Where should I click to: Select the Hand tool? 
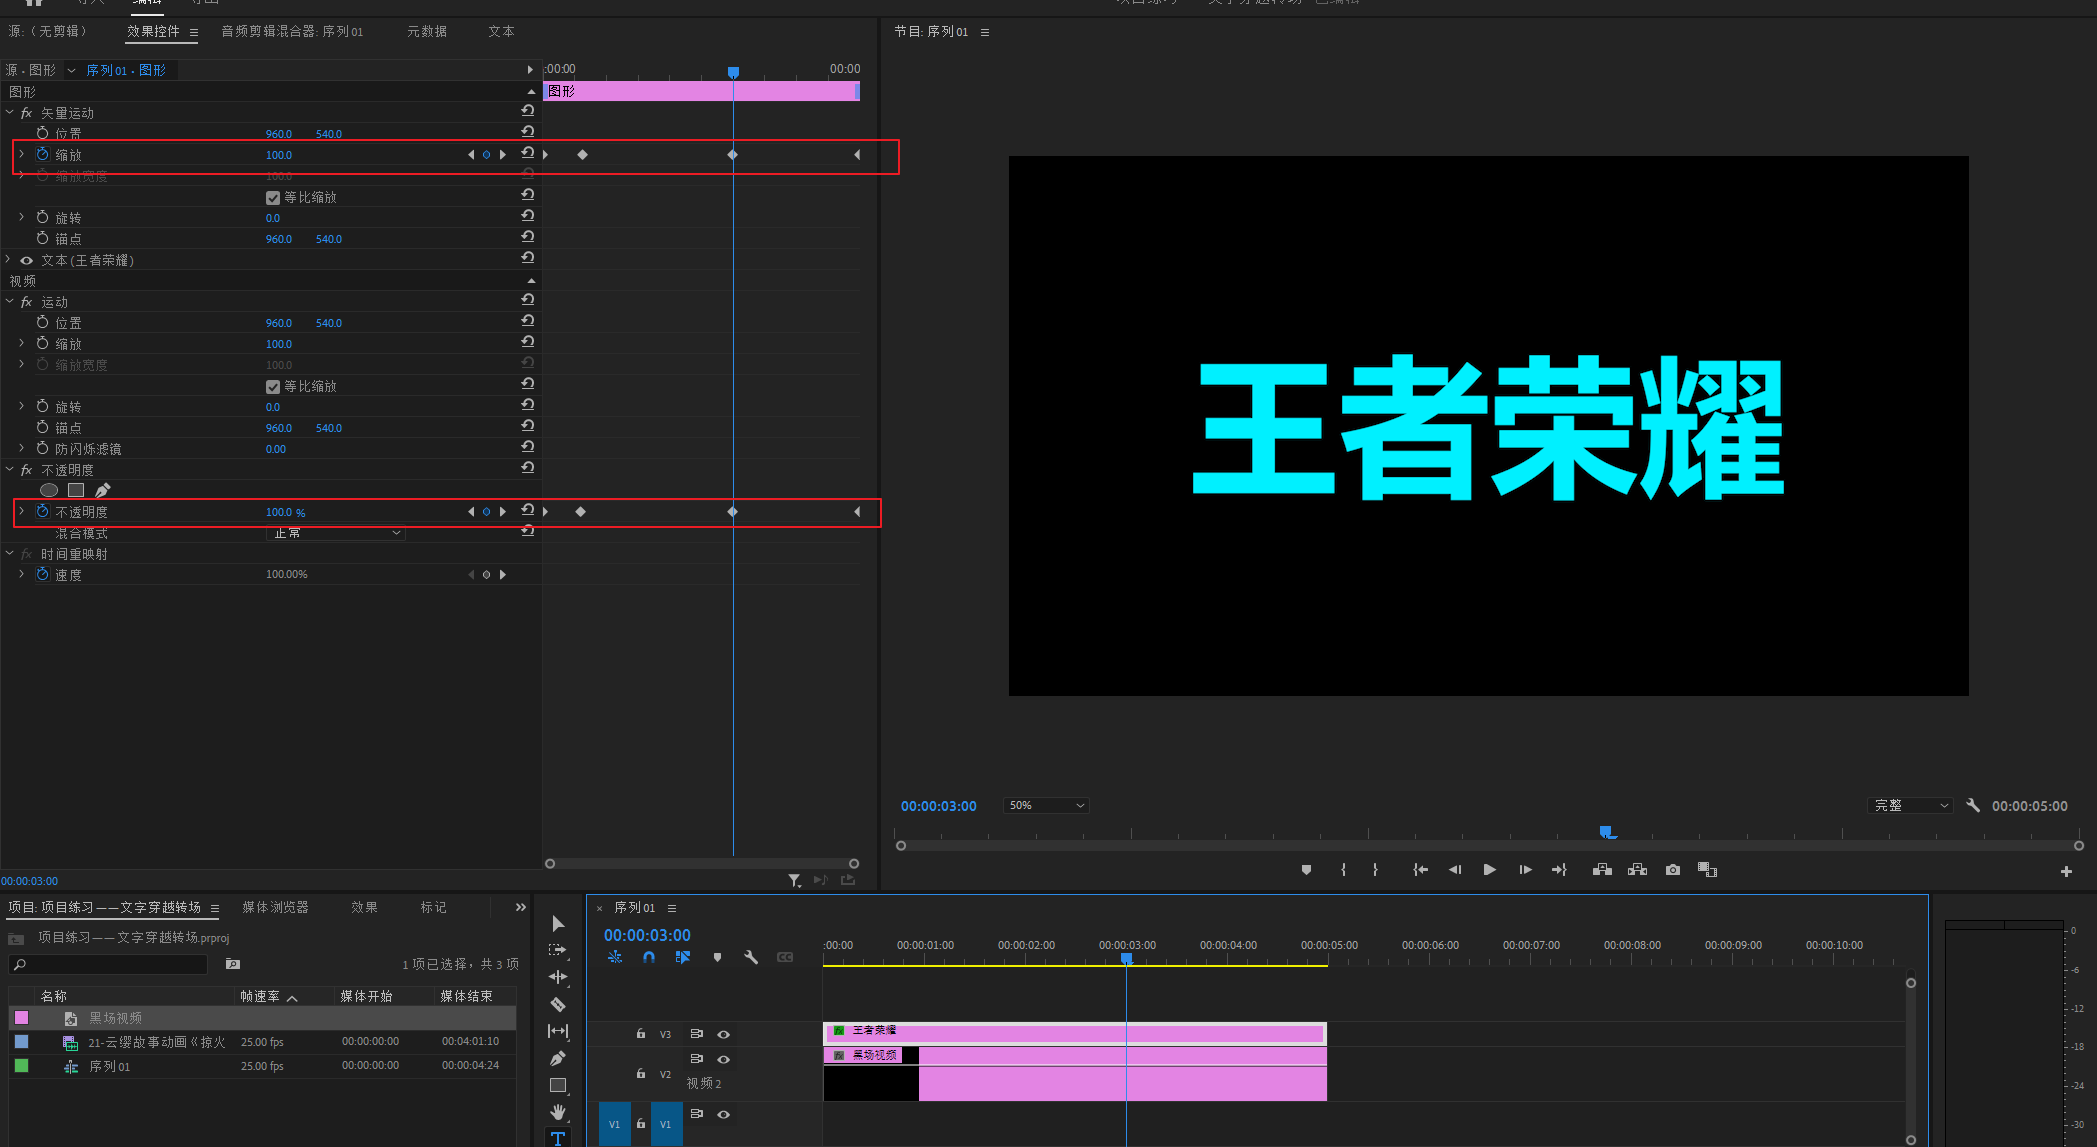(558, 1112)
